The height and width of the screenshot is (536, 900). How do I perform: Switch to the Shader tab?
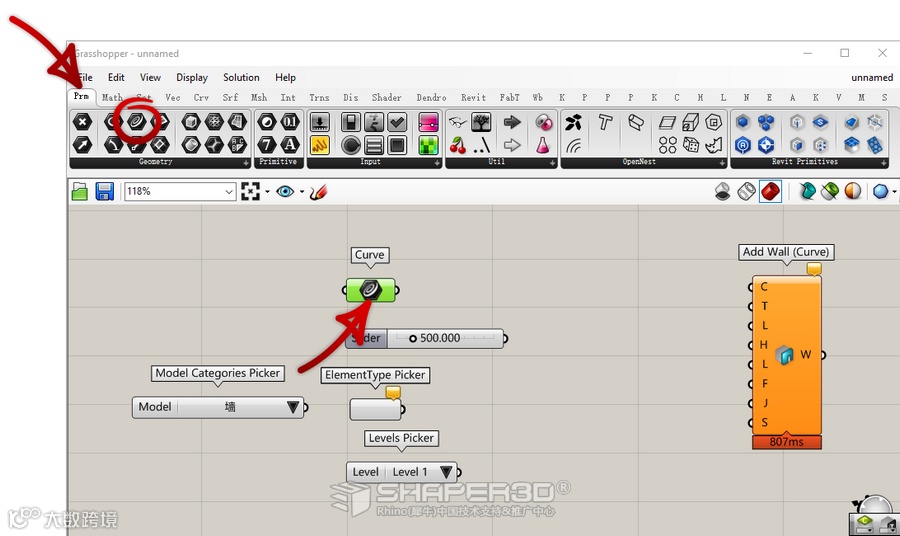click(386, 98)
